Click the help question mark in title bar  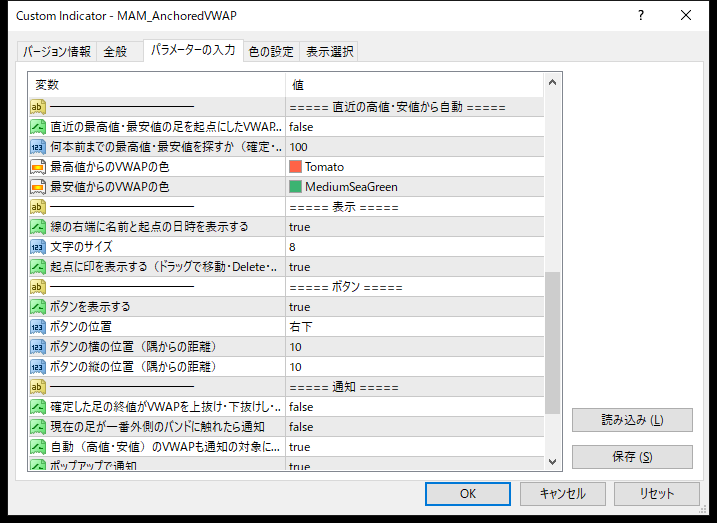pos(641,16)
